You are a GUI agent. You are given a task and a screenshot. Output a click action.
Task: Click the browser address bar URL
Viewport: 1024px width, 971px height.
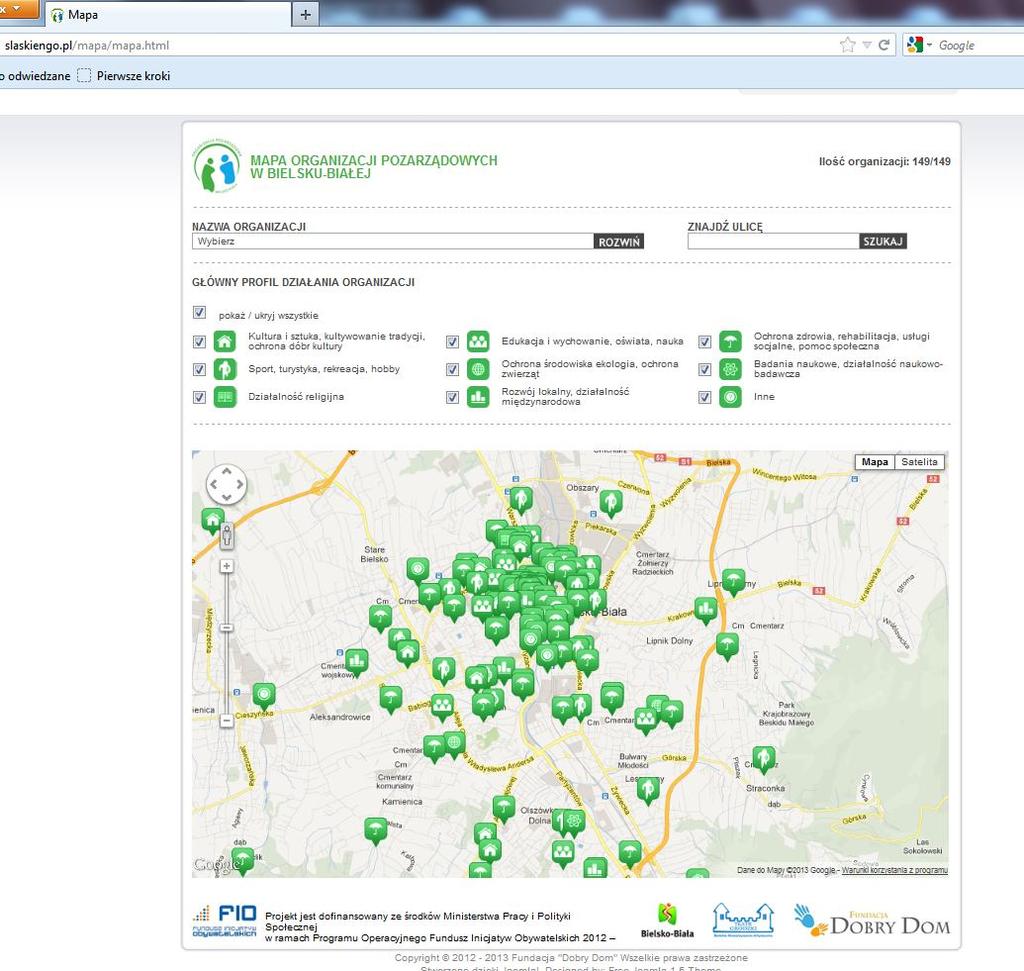(x=87, y=45)
